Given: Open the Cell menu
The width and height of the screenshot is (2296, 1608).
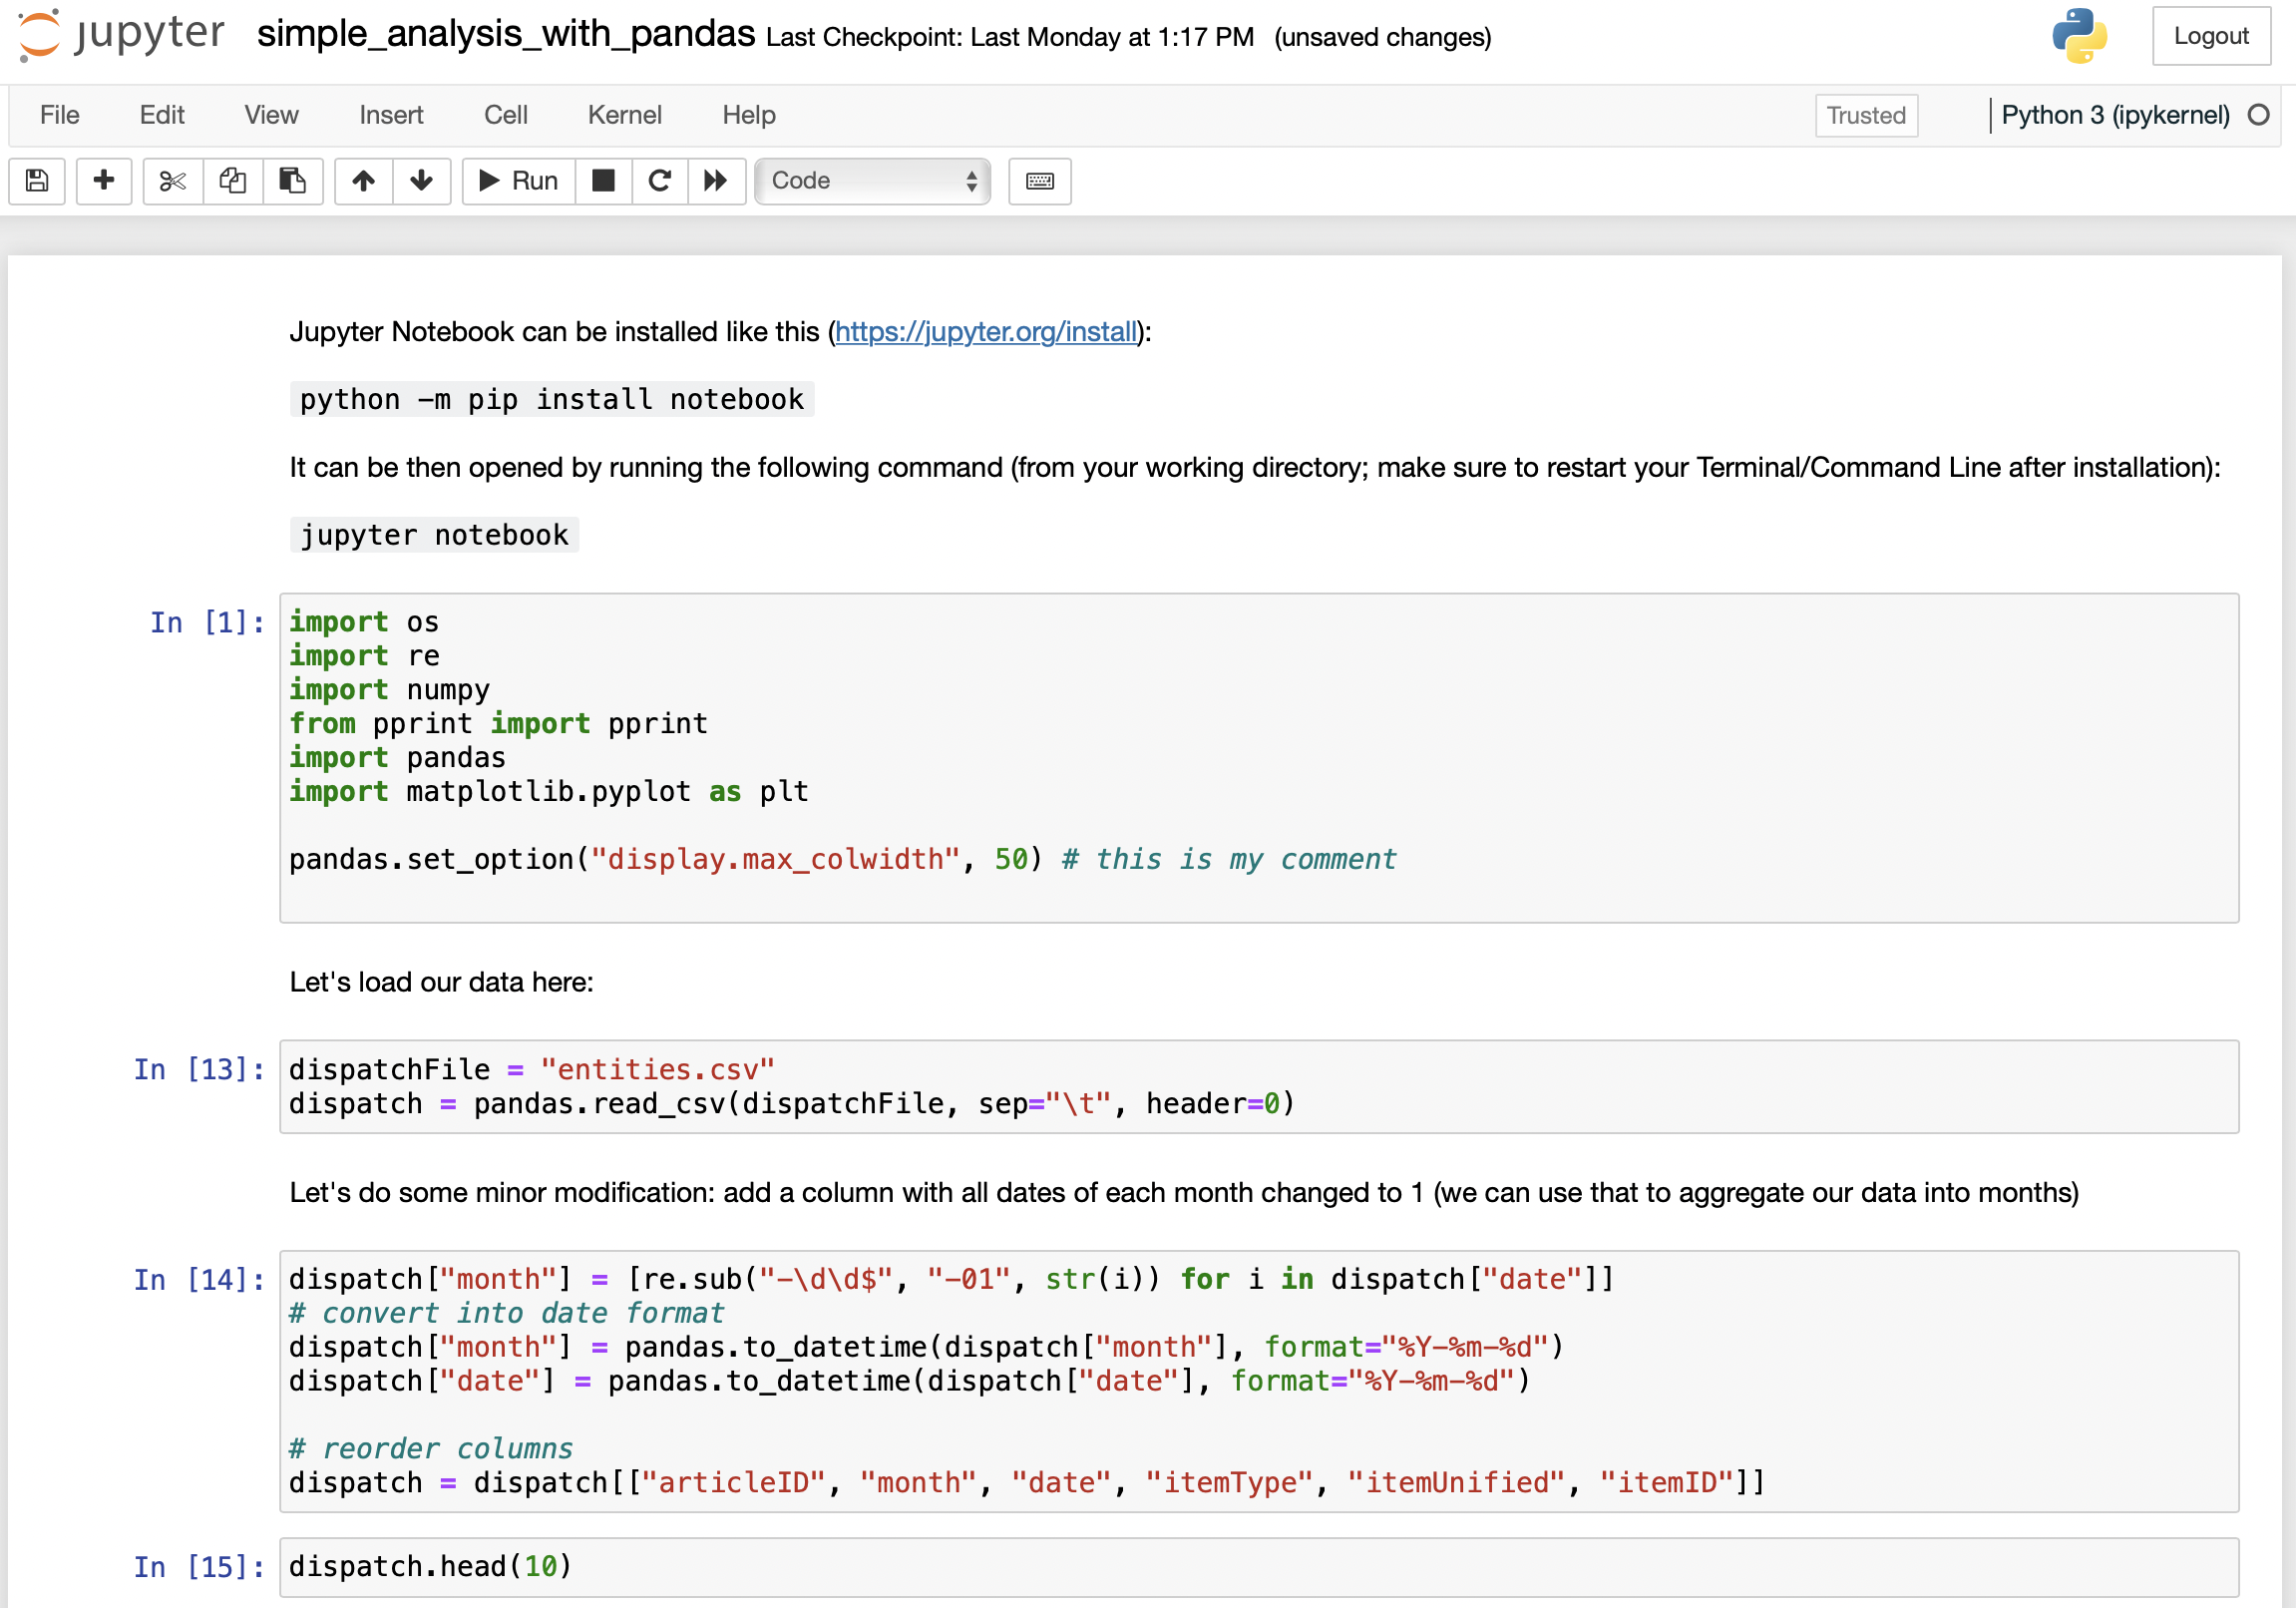Looking at the screenshot, I should pyautogui.click(x=505, y=115).
